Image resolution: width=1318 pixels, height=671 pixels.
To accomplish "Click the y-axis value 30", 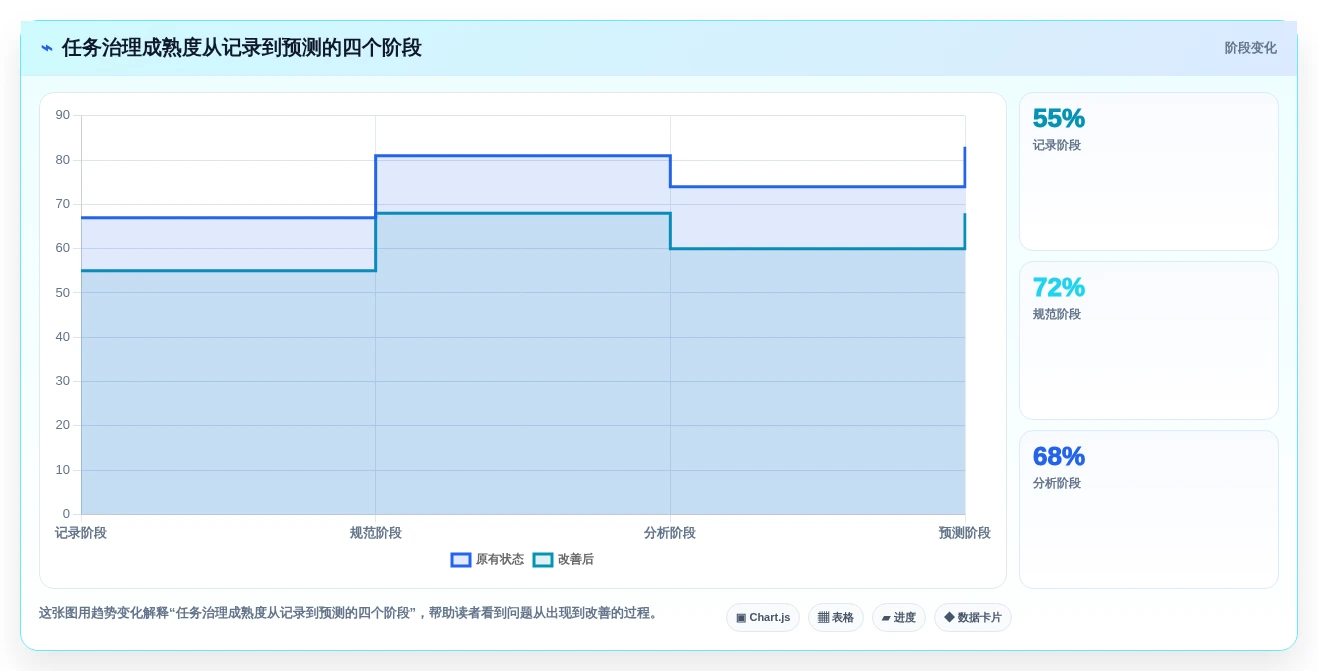I will point(63,381).
